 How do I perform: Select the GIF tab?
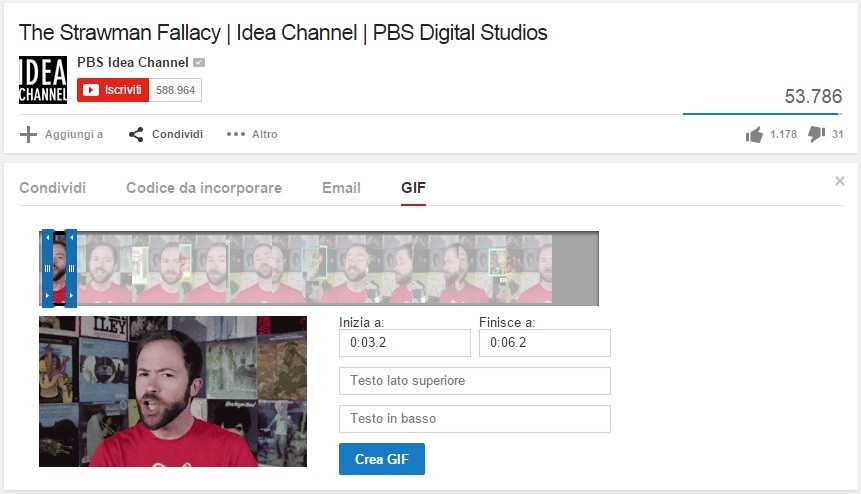[413, 188]
